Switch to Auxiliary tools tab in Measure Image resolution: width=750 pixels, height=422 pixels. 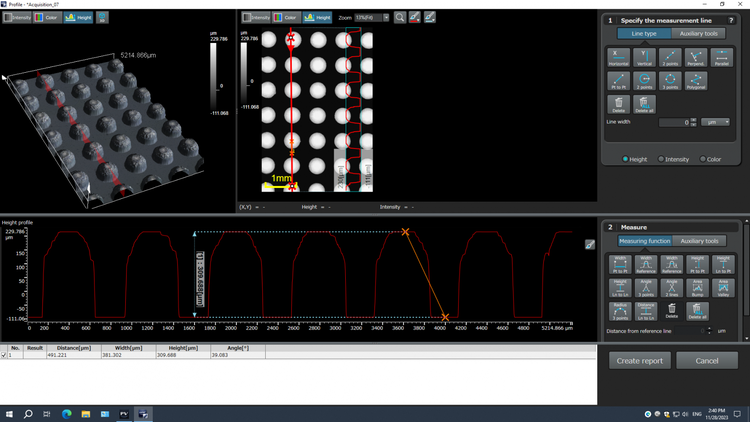(700, 241)
